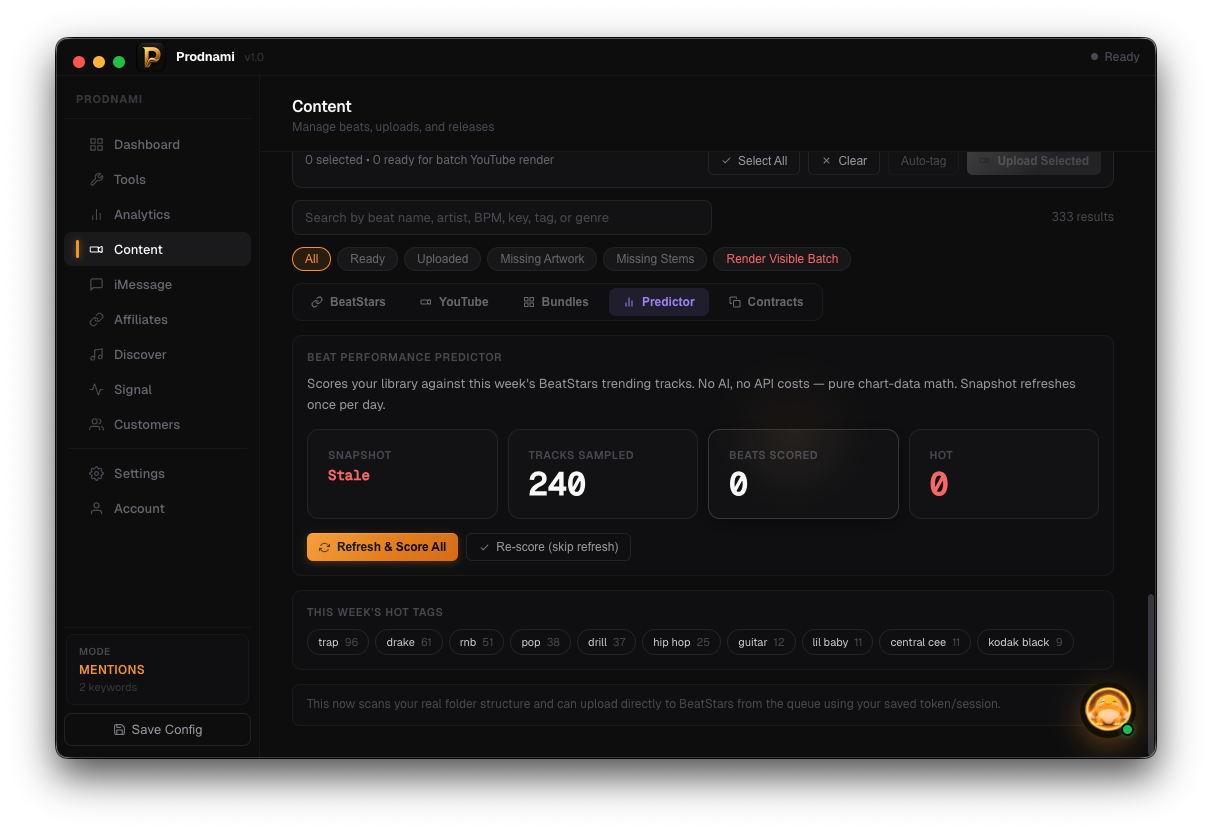The height and width of the screenshot is (832, 1212).
Task: Toggle the Uploaded filter chip
Action: 442,259
